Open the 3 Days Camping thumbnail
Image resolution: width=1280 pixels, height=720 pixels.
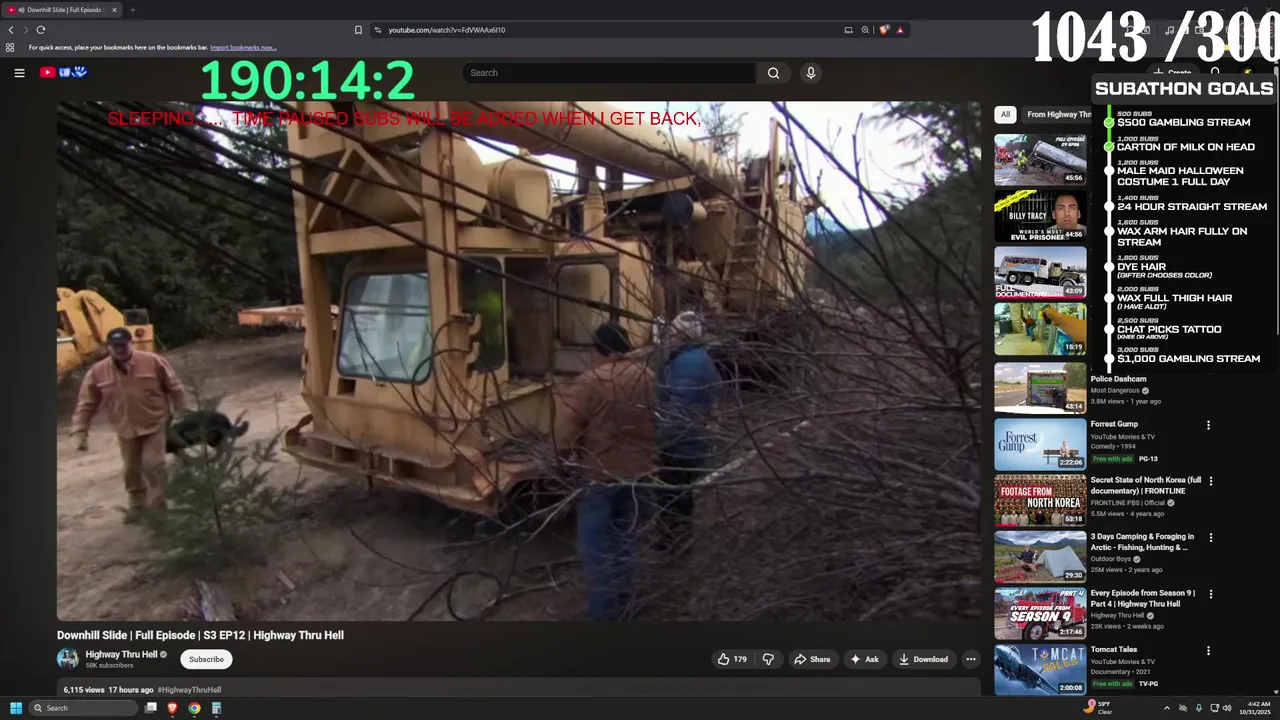(1040, 557)
